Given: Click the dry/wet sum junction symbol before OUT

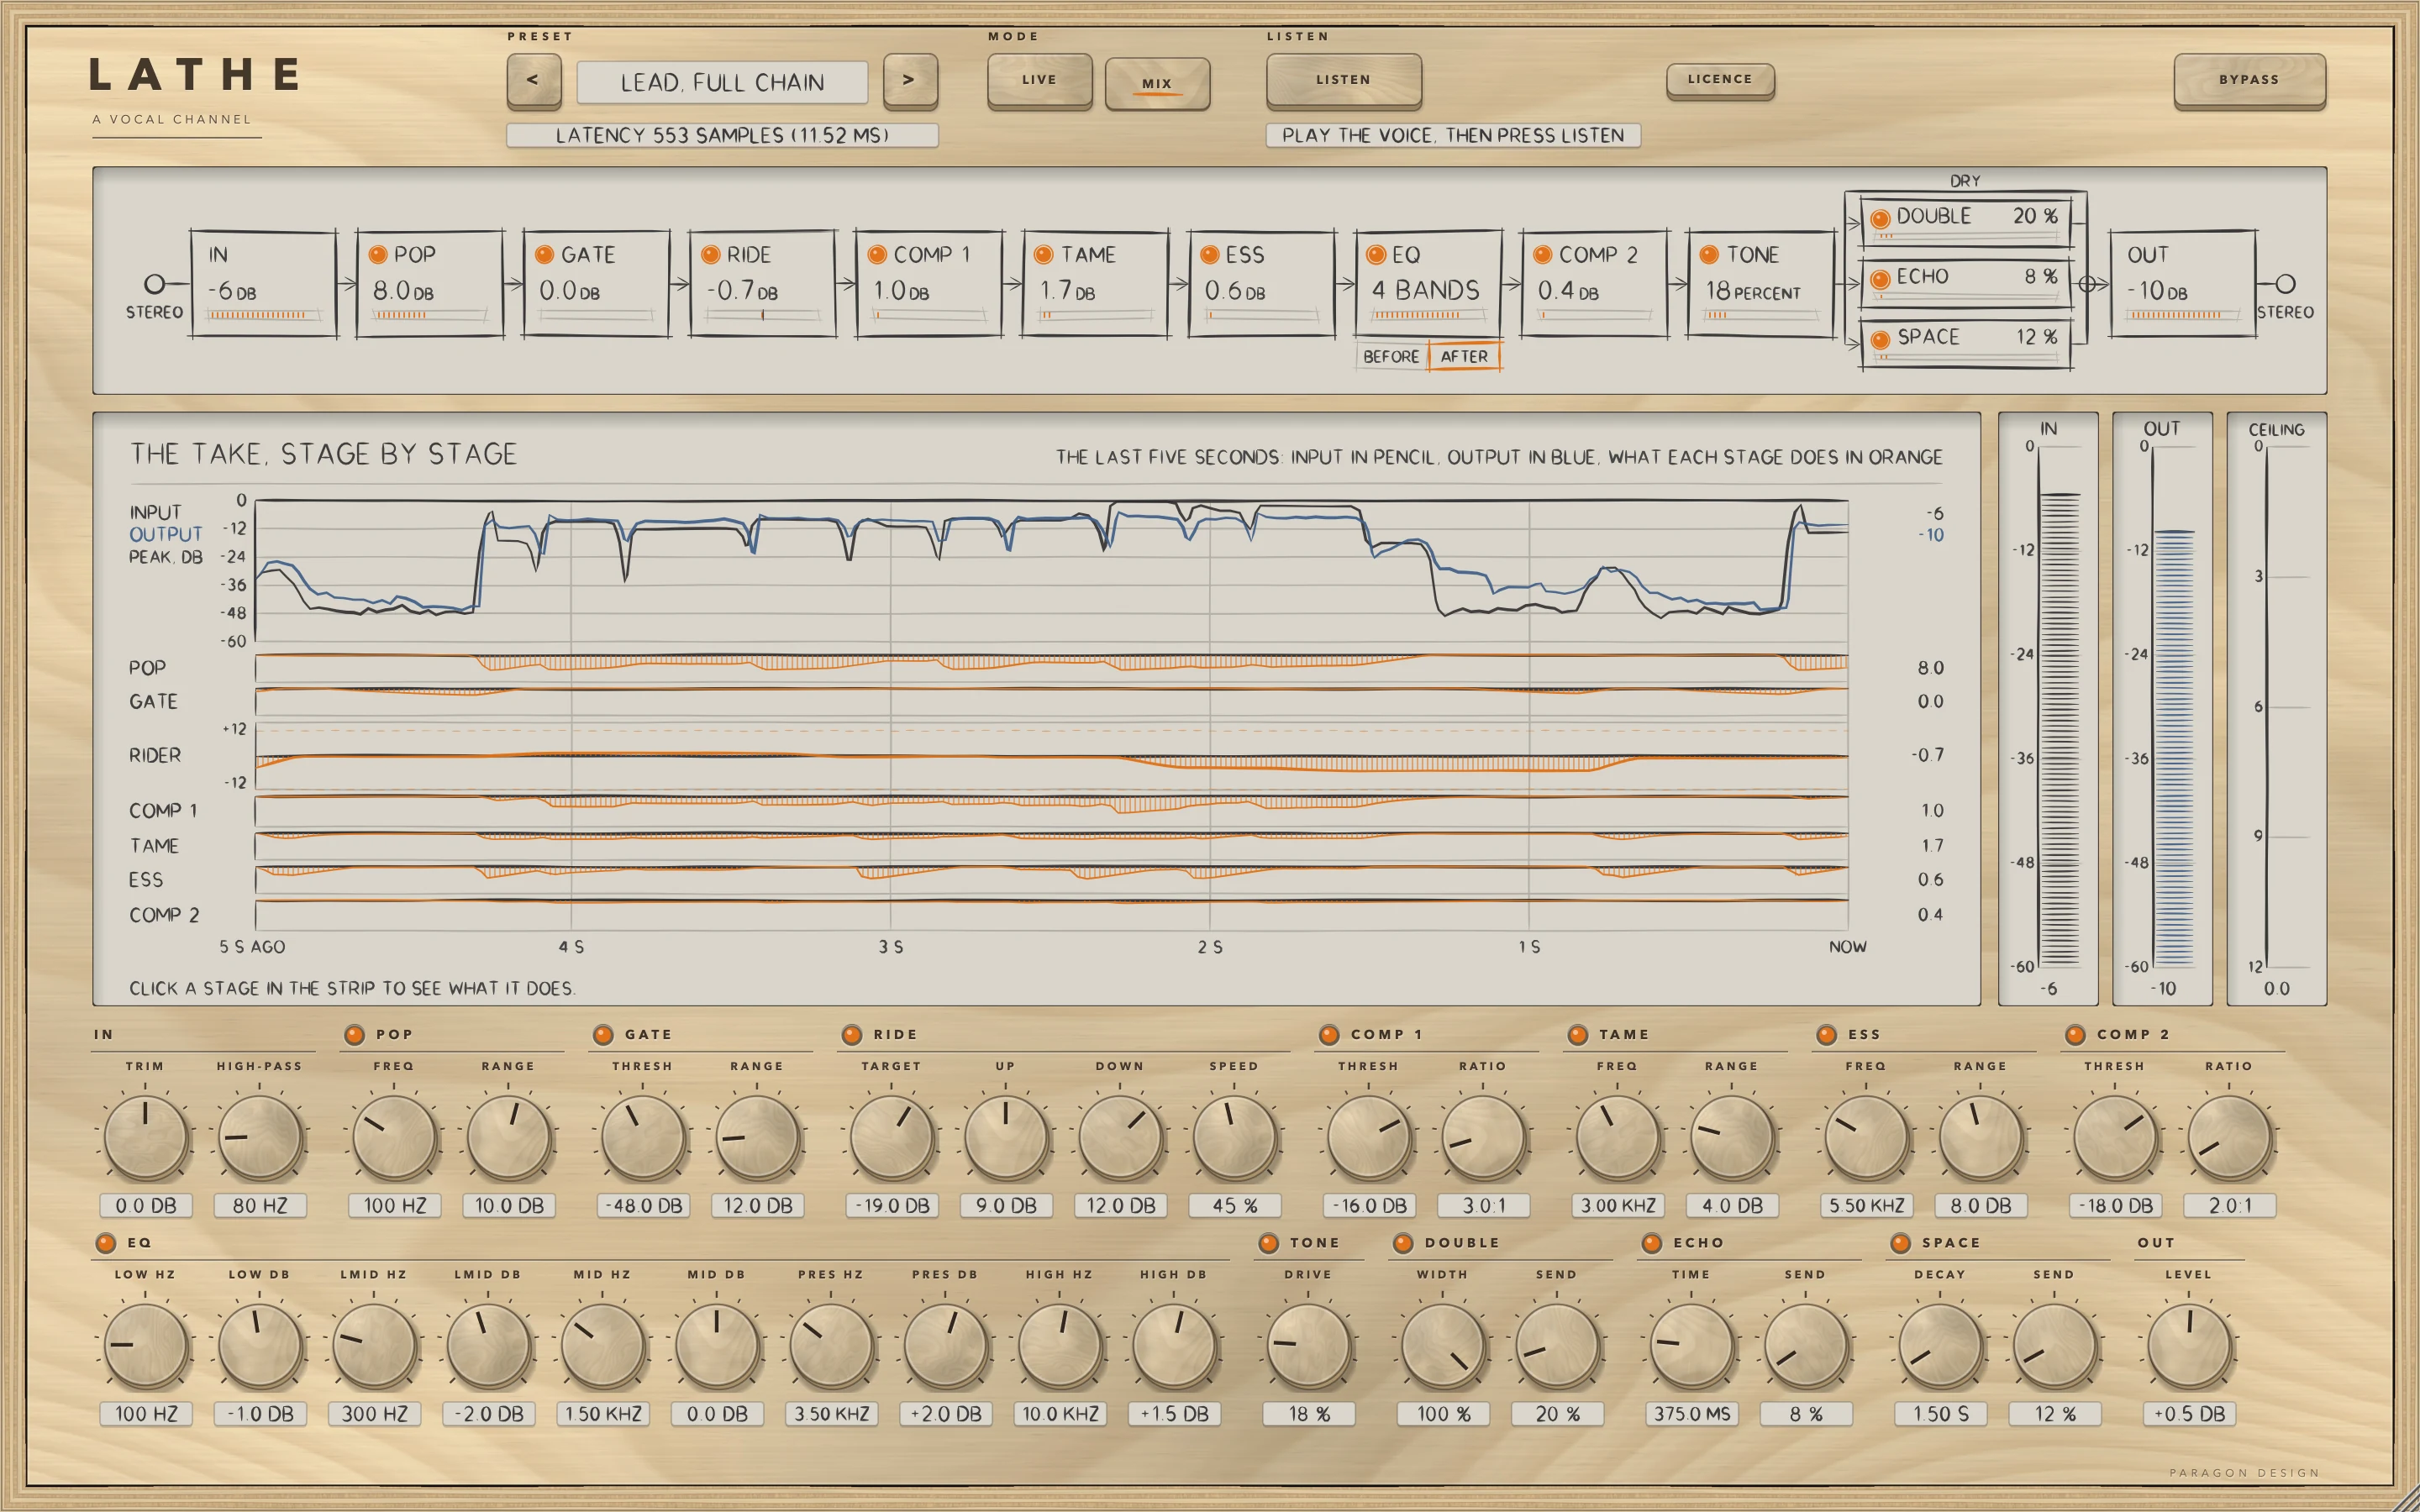Looking at the screenshot, I should (2088, 284).
